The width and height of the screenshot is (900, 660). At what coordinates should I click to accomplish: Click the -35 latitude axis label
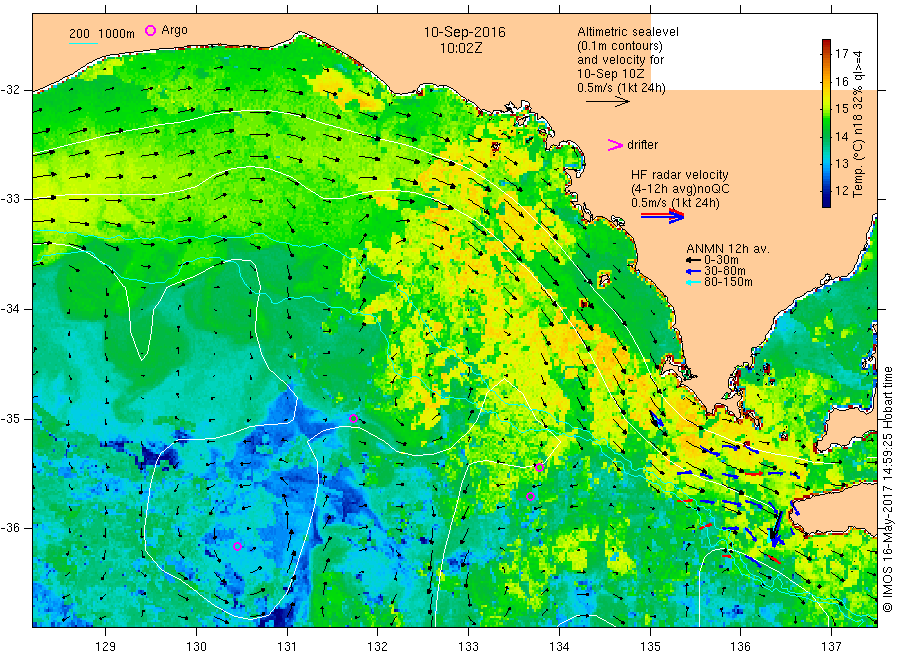[x=10, y=419]
